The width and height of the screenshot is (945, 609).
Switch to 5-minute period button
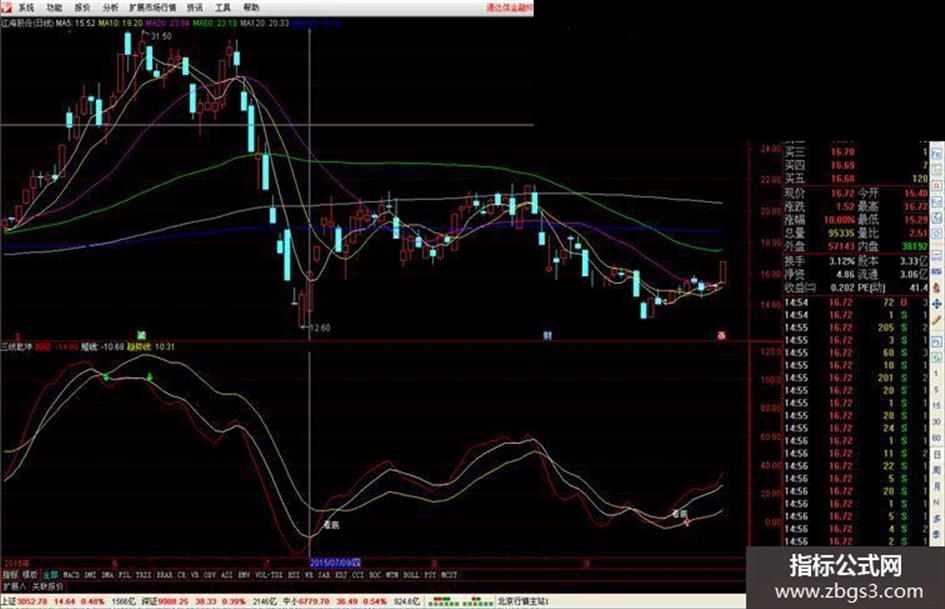(937, 390)
